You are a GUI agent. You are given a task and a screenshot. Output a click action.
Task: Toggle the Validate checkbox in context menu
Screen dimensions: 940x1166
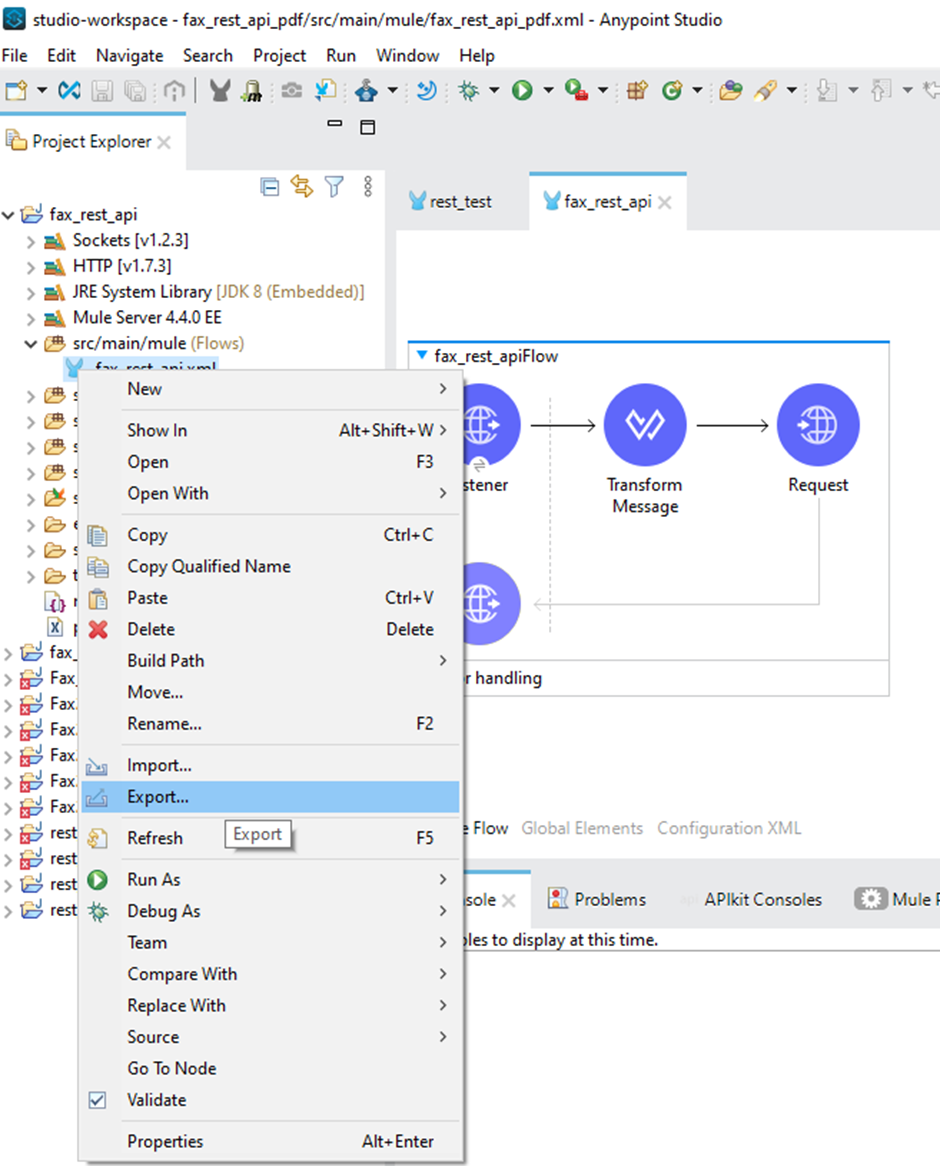click(97, 1100)
